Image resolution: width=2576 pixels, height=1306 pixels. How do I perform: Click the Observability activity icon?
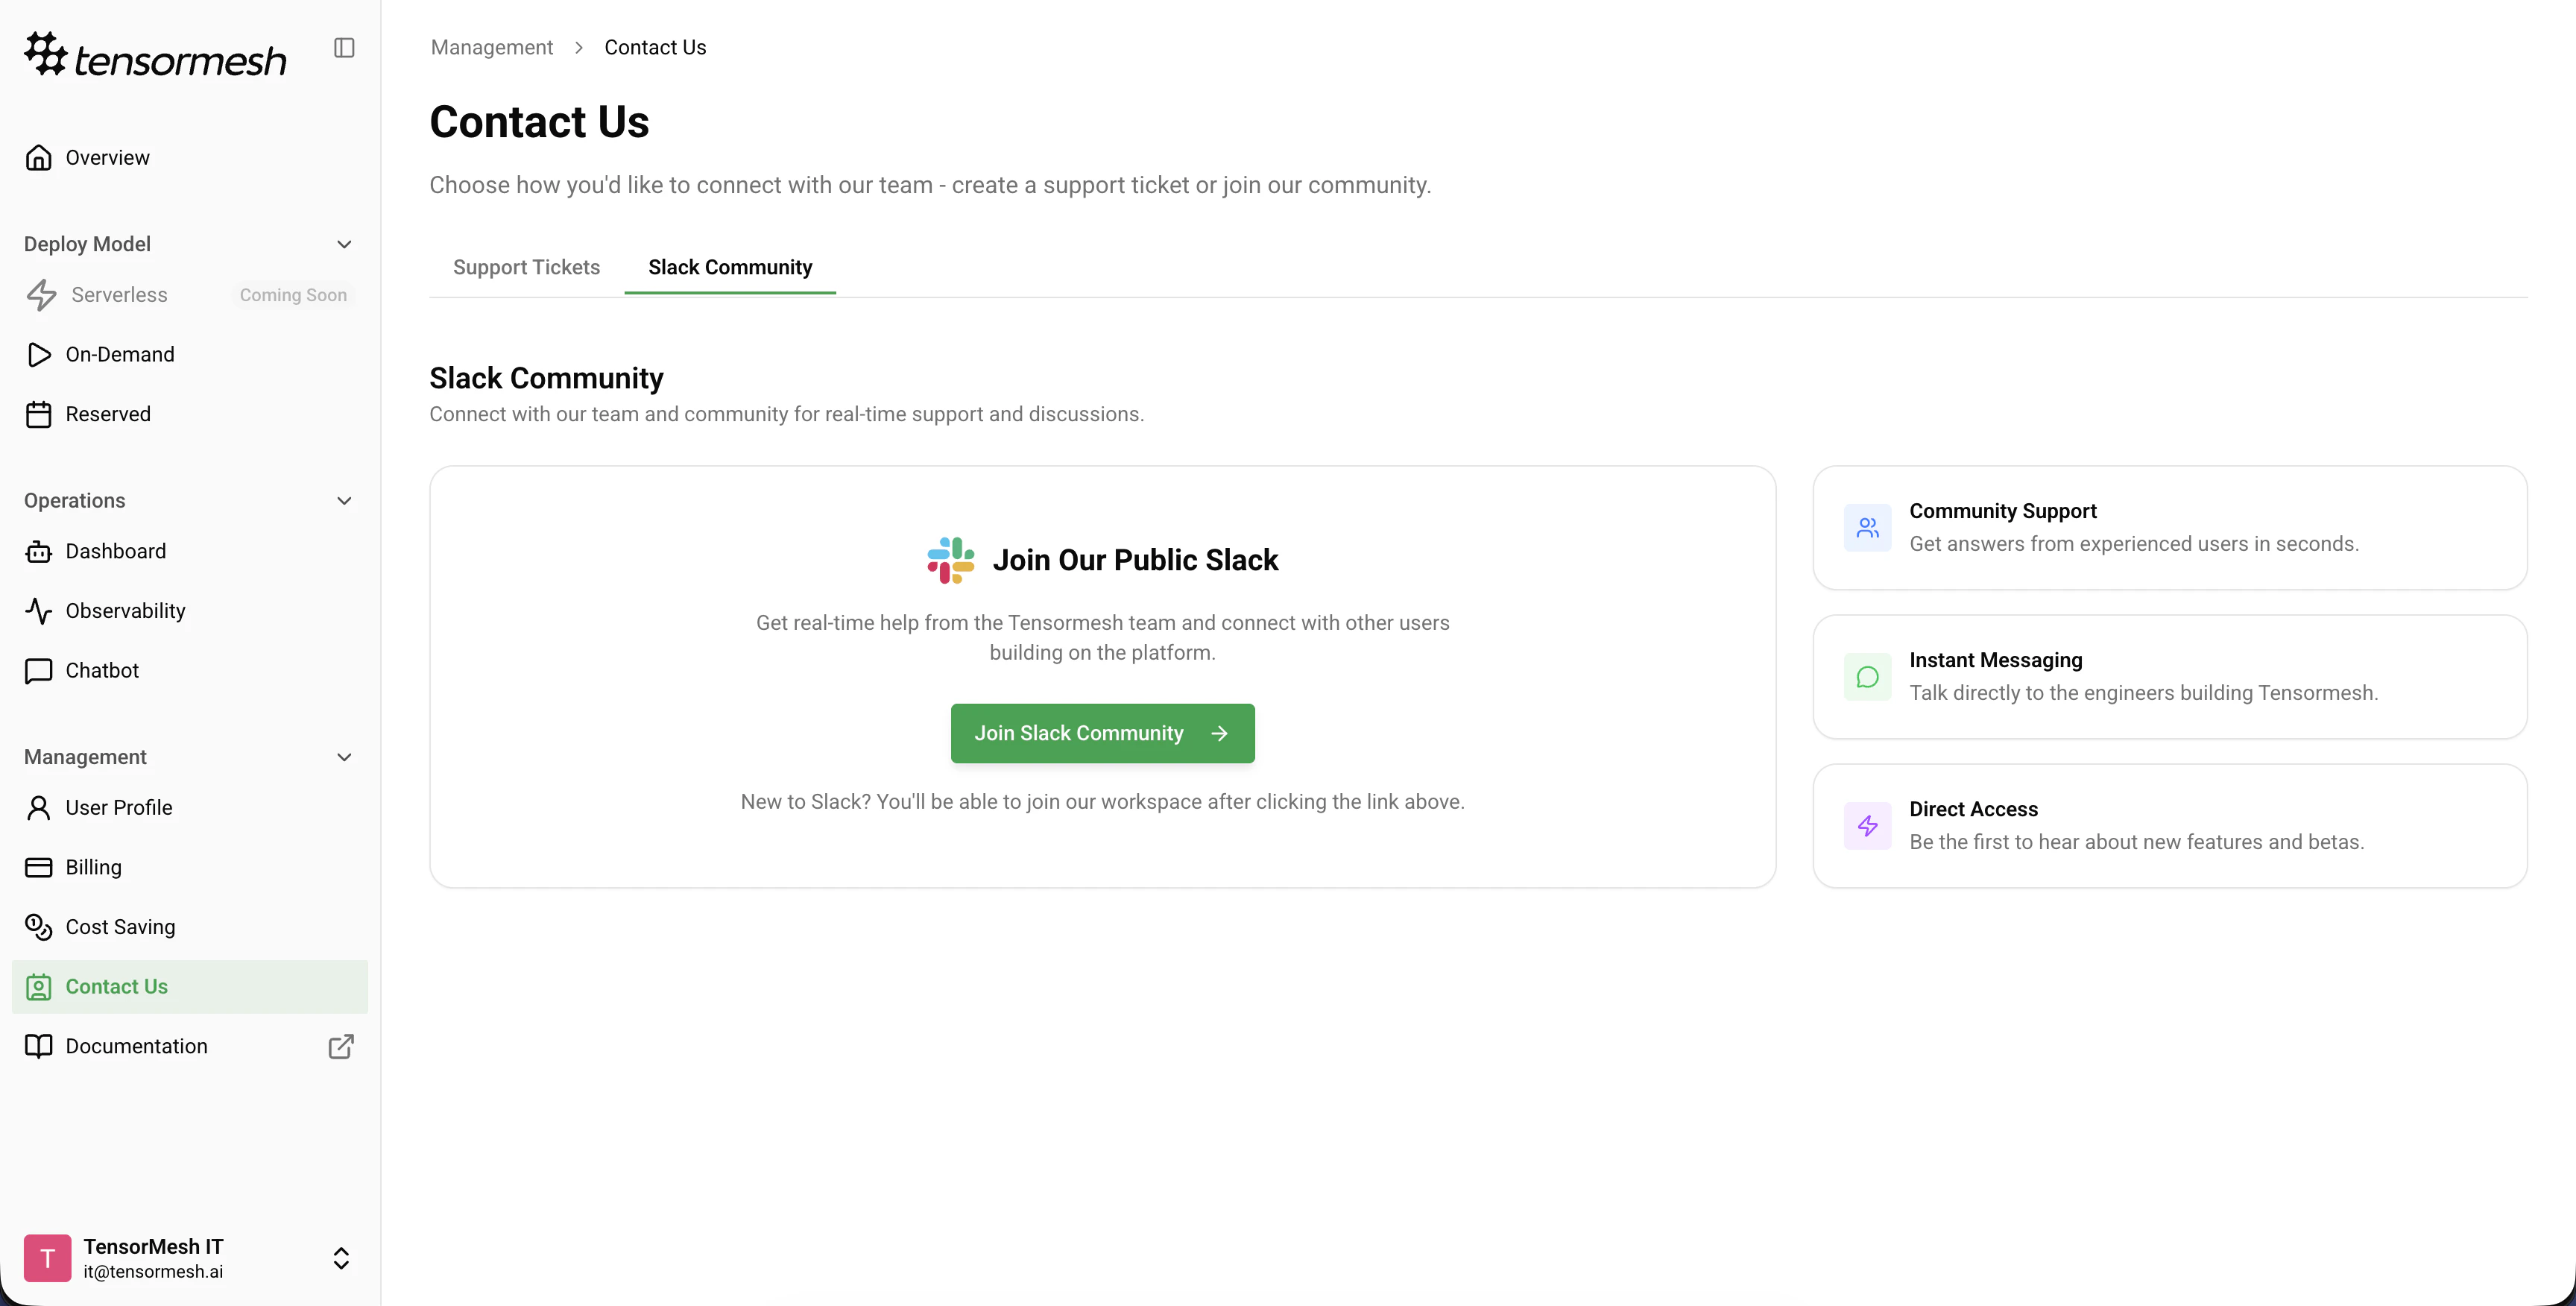click(x=39, y=611)
